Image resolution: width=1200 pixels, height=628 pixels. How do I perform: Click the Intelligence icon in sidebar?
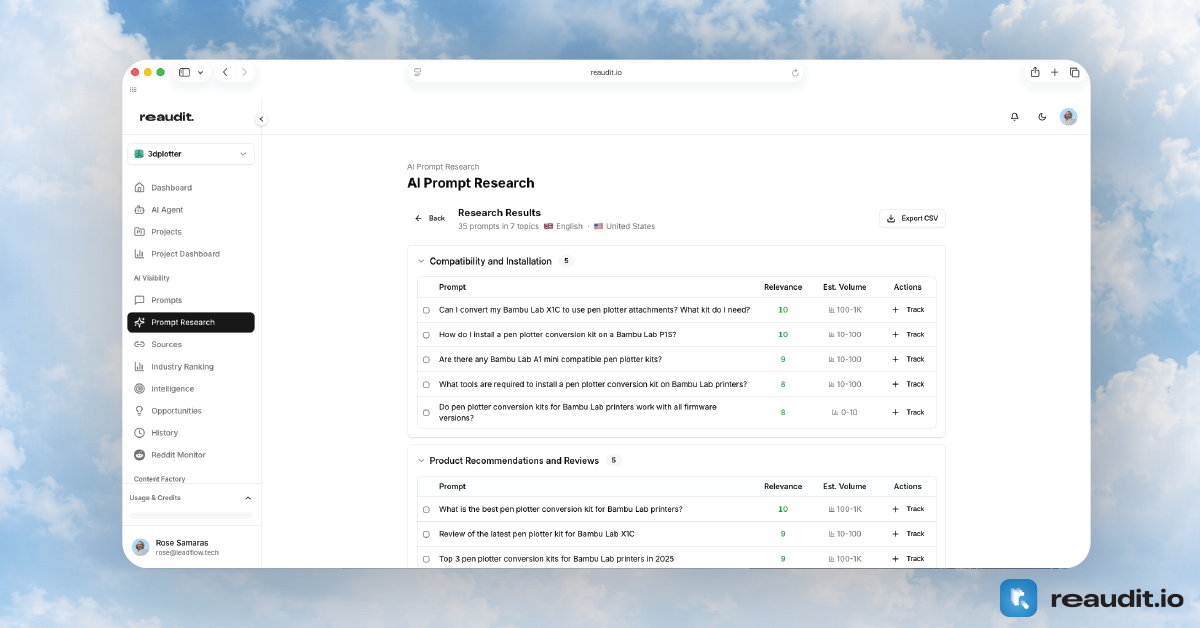[140, 388]
